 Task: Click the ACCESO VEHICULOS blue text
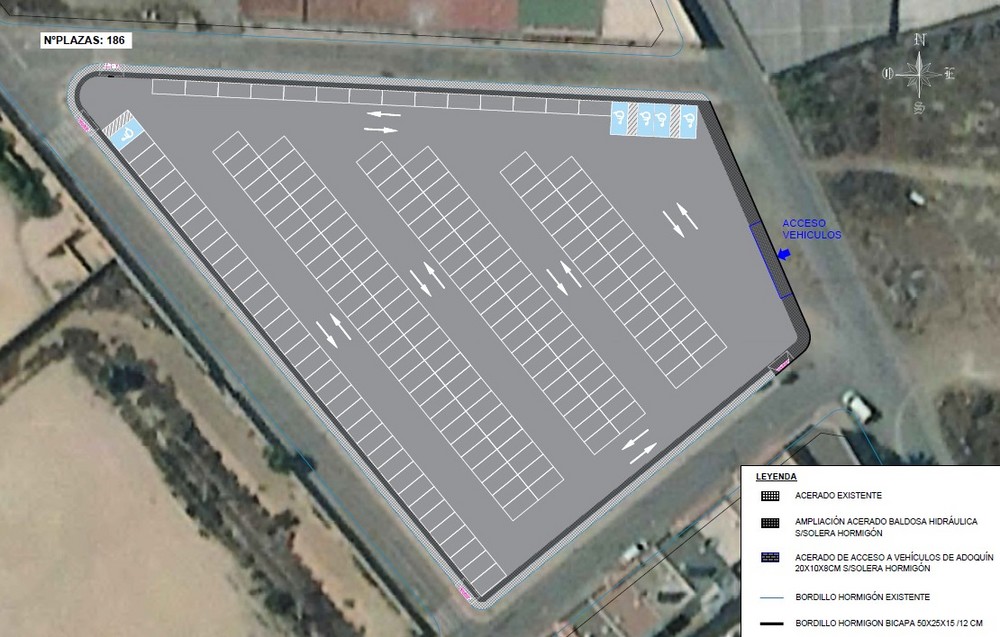click(811, 229)
